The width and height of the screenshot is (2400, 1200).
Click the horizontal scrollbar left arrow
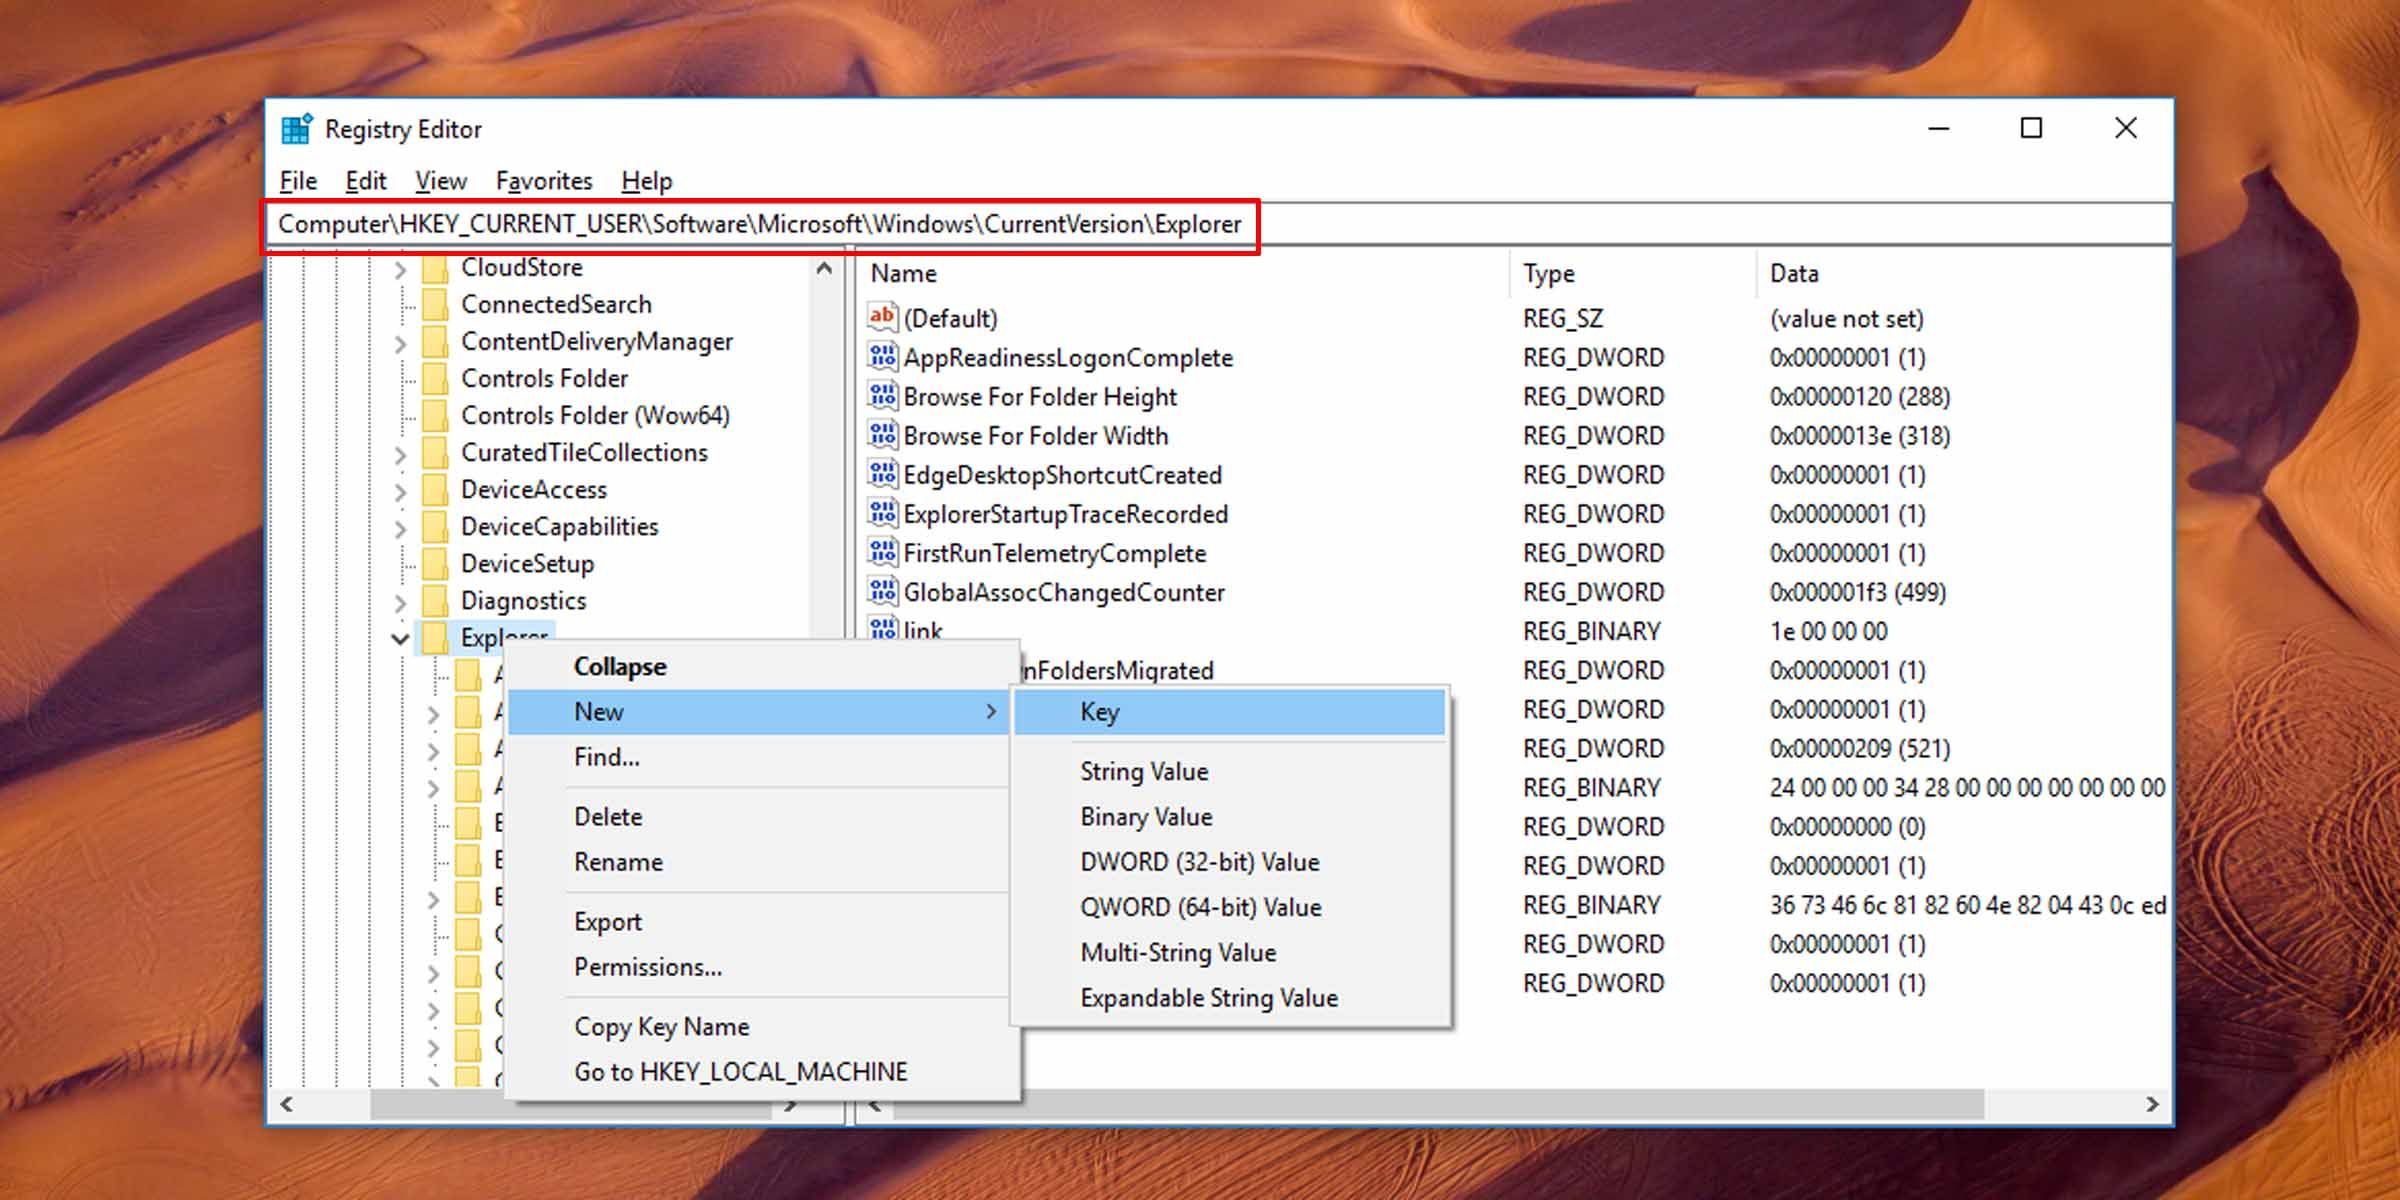tap(285, 1105)
